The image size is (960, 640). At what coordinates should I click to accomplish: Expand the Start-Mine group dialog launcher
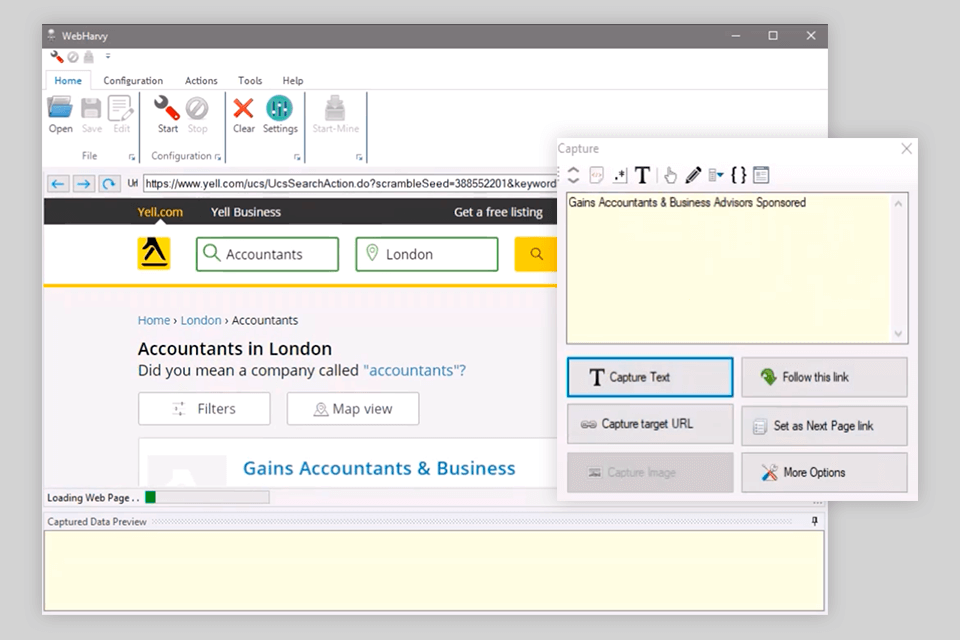click(359, 157)
